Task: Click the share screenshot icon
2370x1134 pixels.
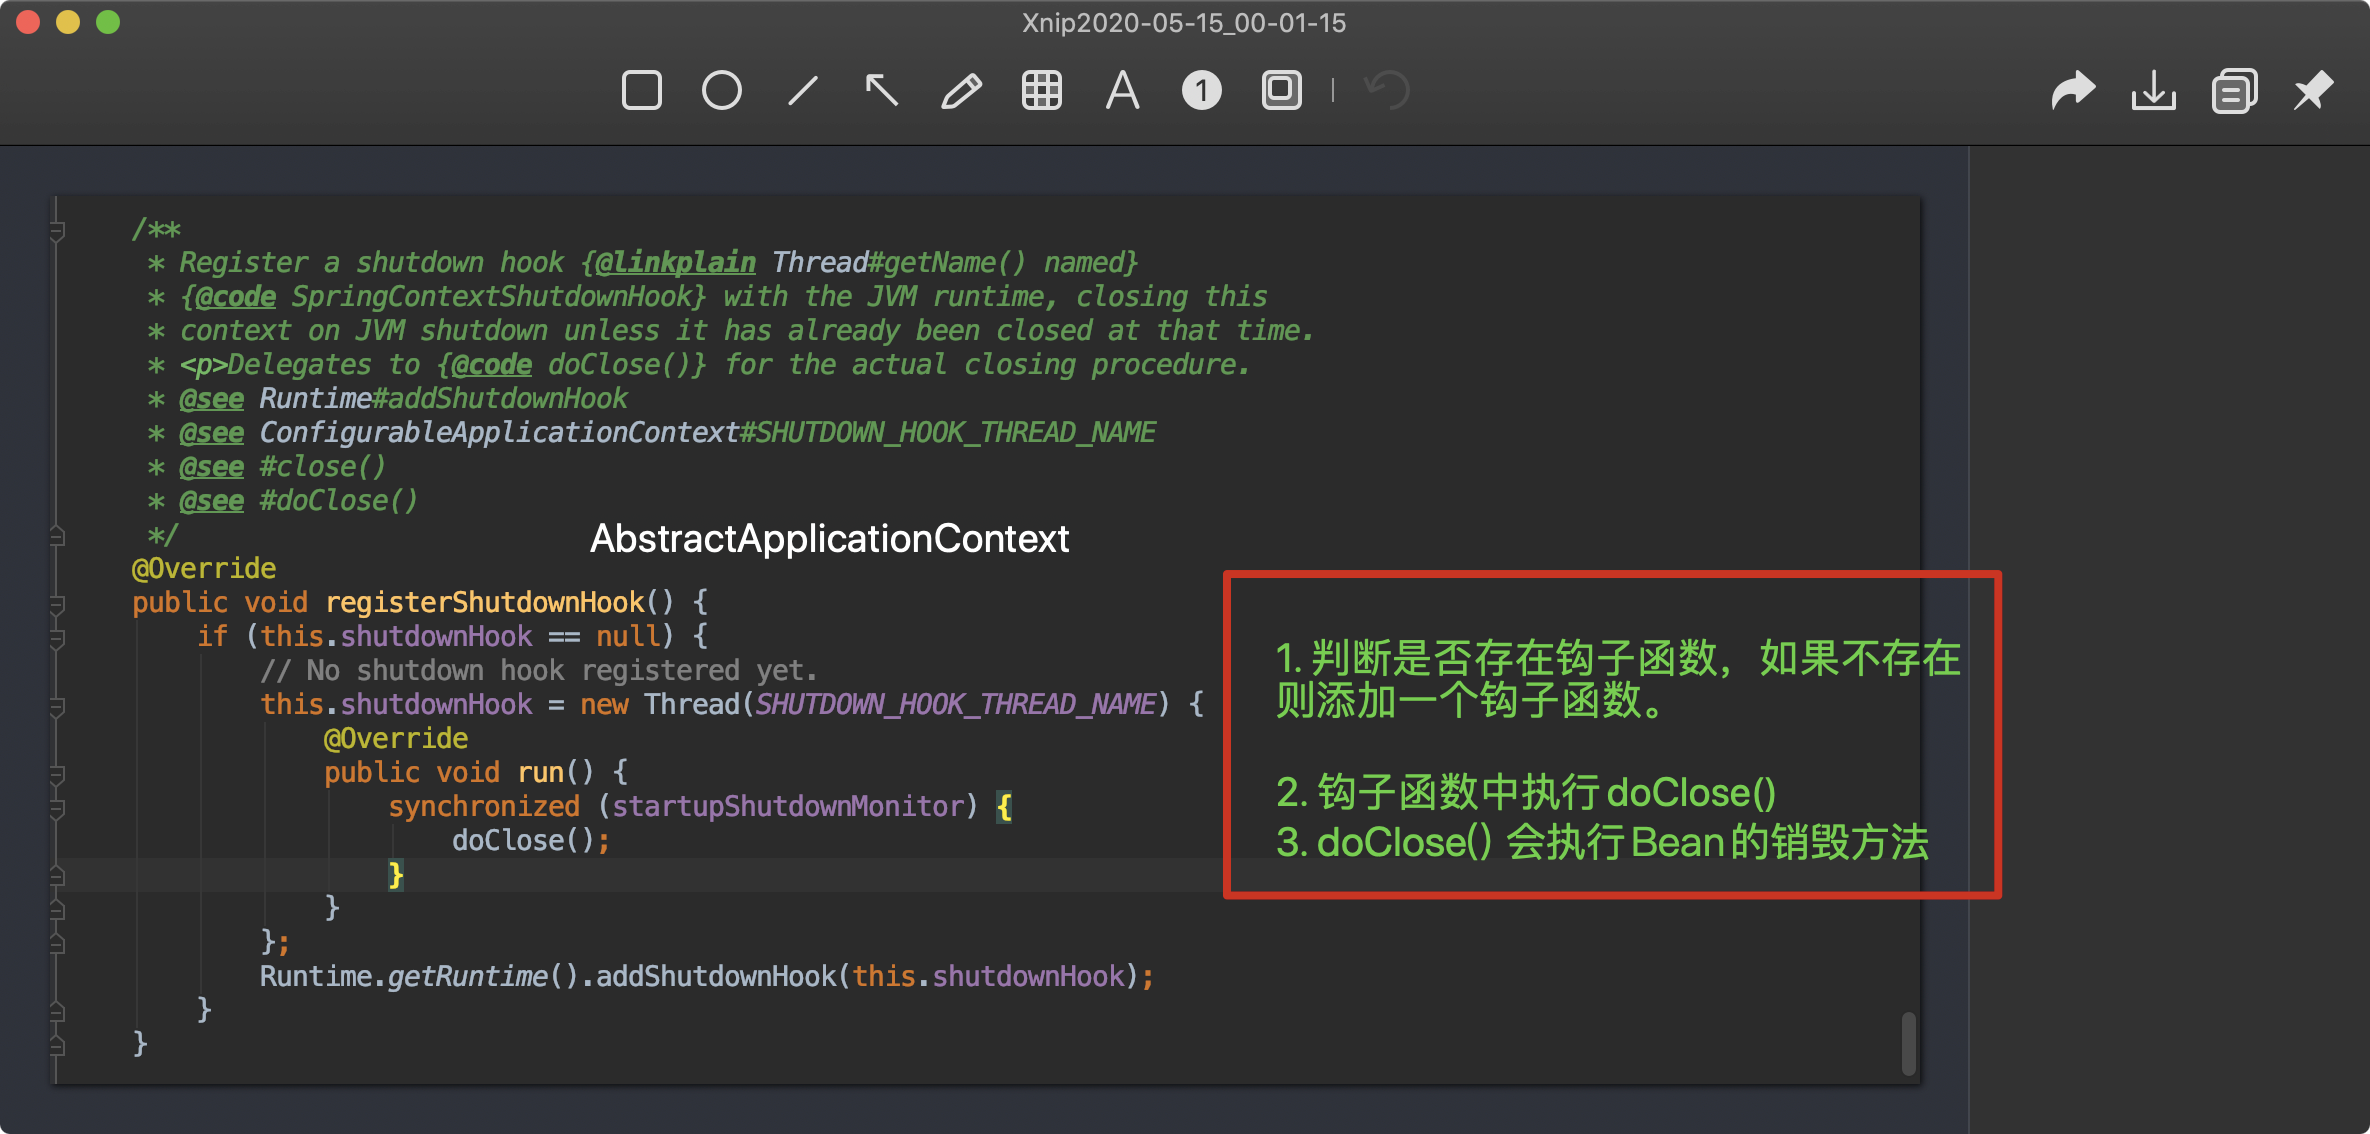Action: (x=2074, y=90)
